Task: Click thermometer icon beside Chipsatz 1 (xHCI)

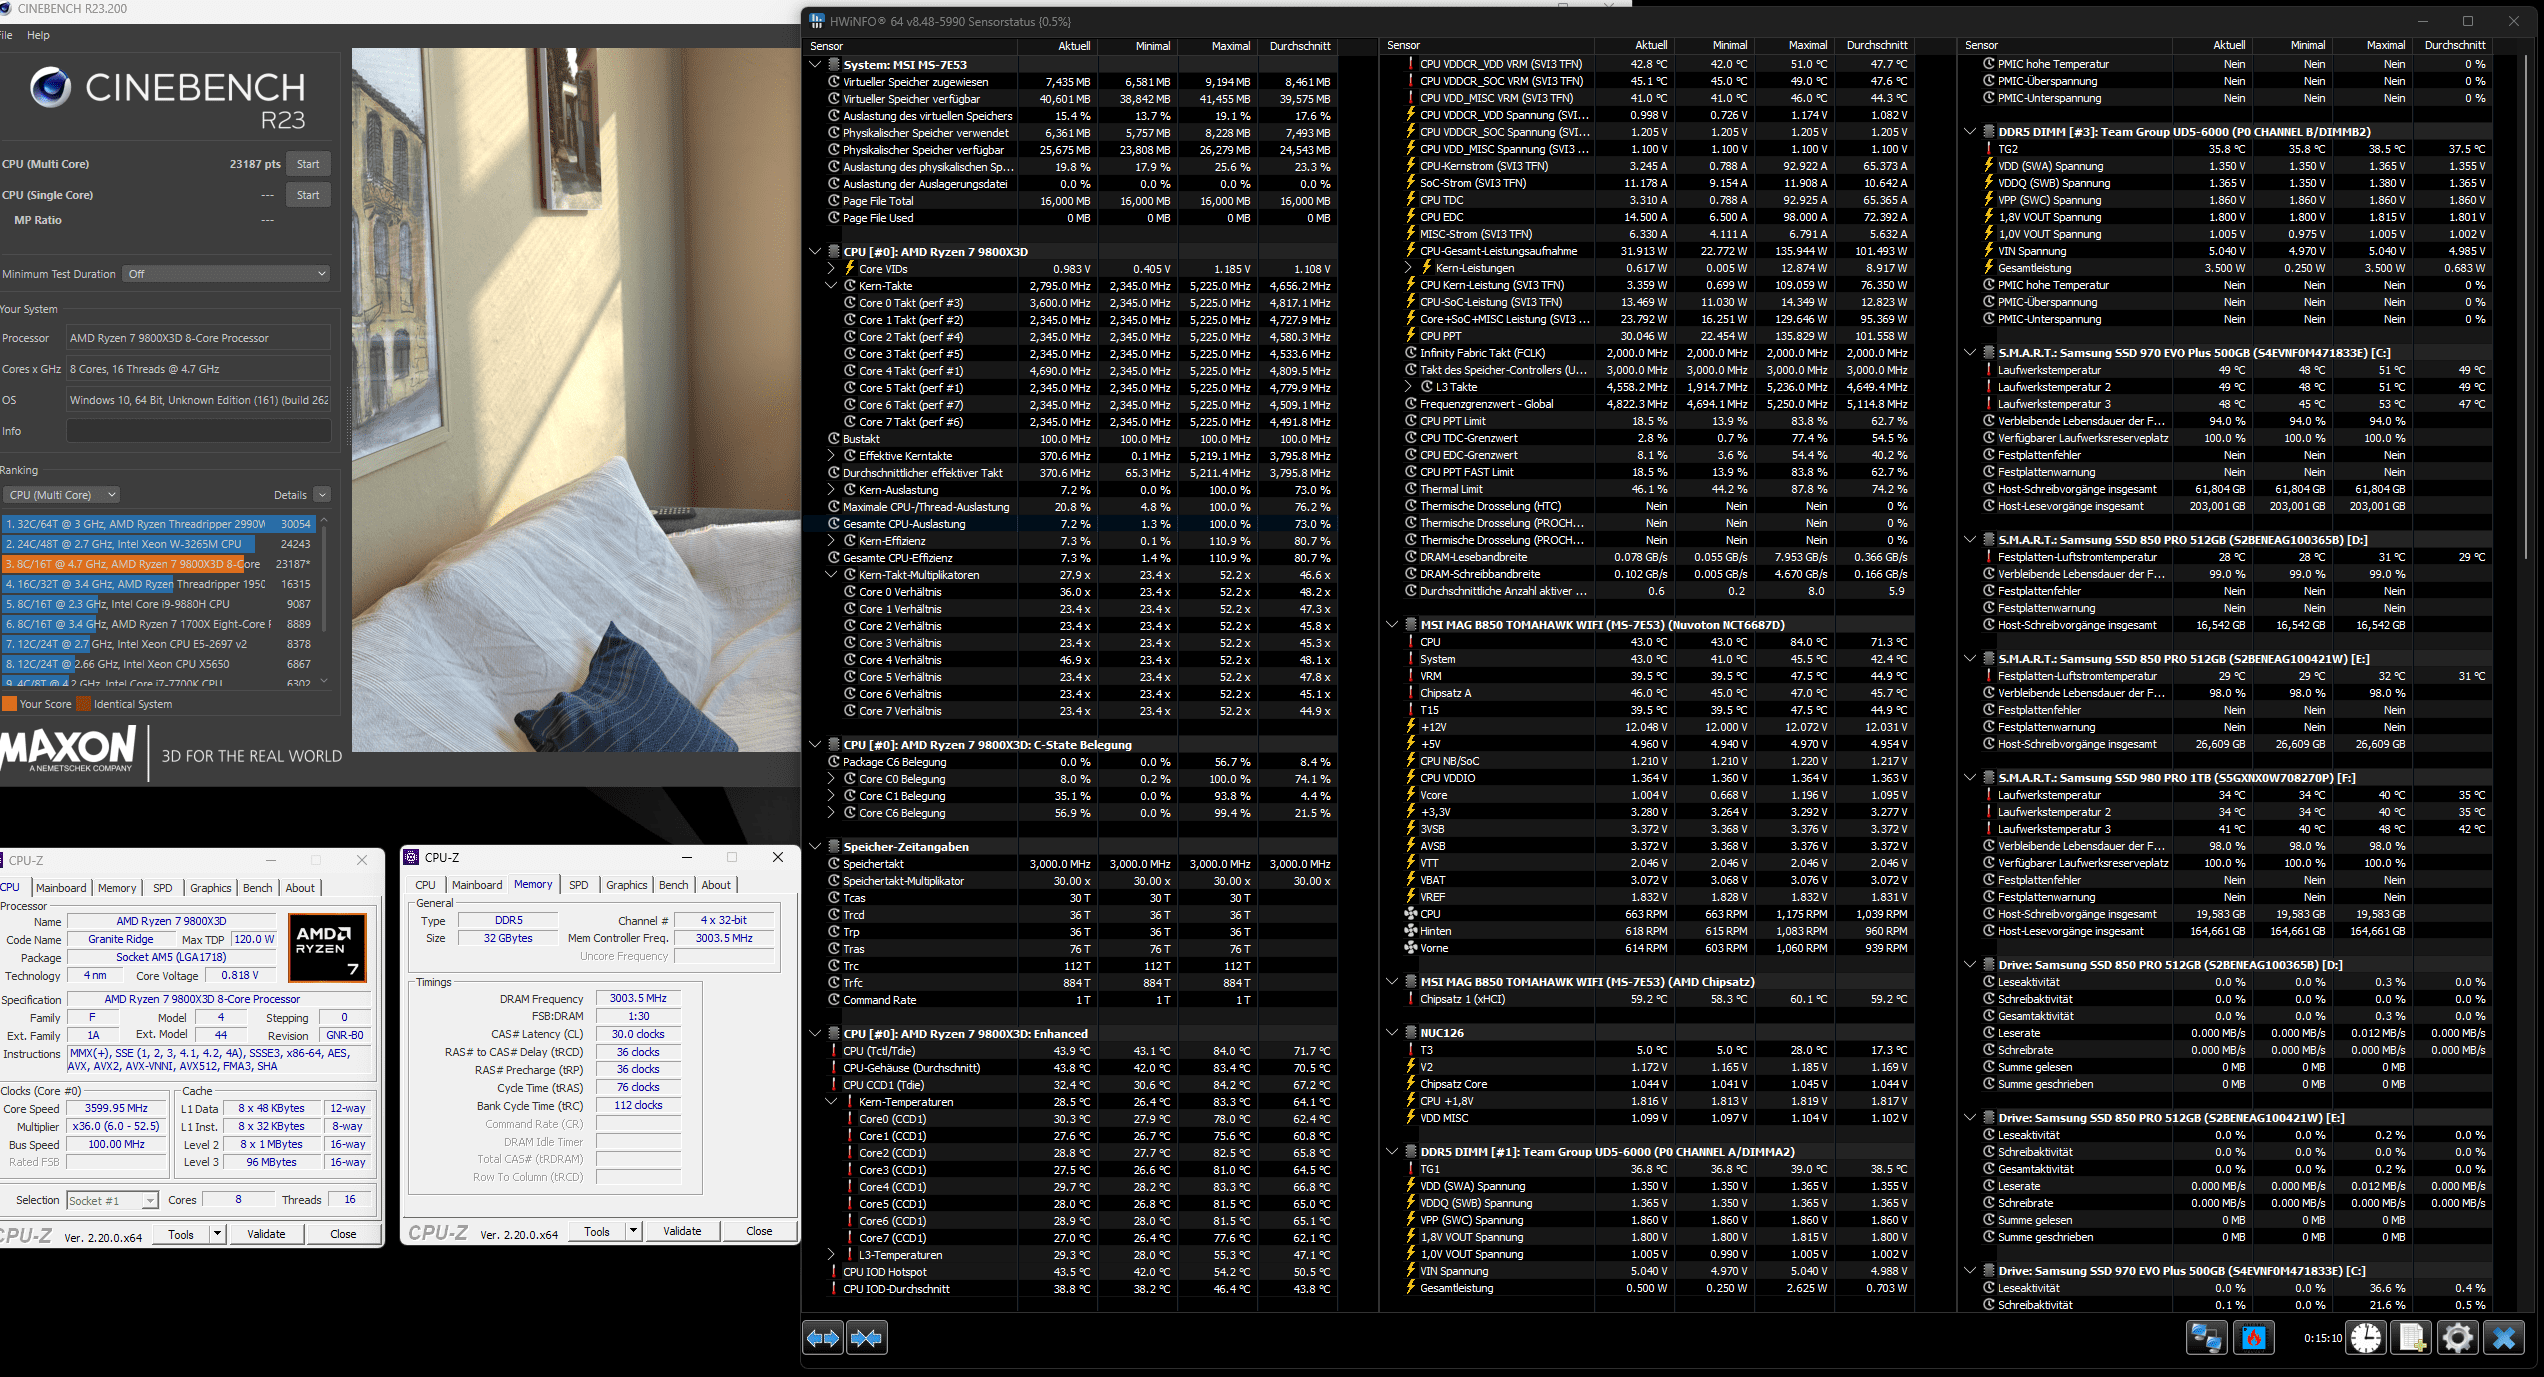Action: (x=1411, y=999)
